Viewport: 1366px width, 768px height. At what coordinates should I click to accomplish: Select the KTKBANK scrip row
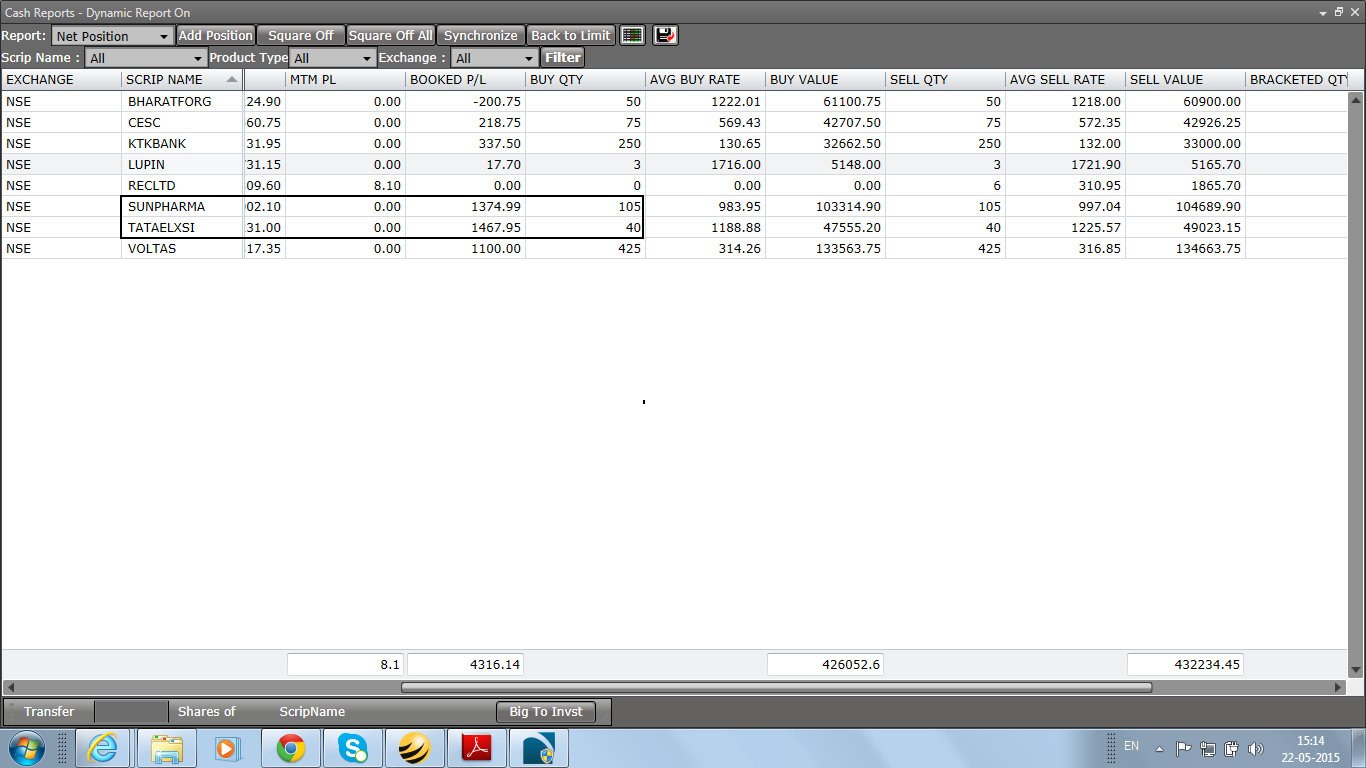point(675,143)
